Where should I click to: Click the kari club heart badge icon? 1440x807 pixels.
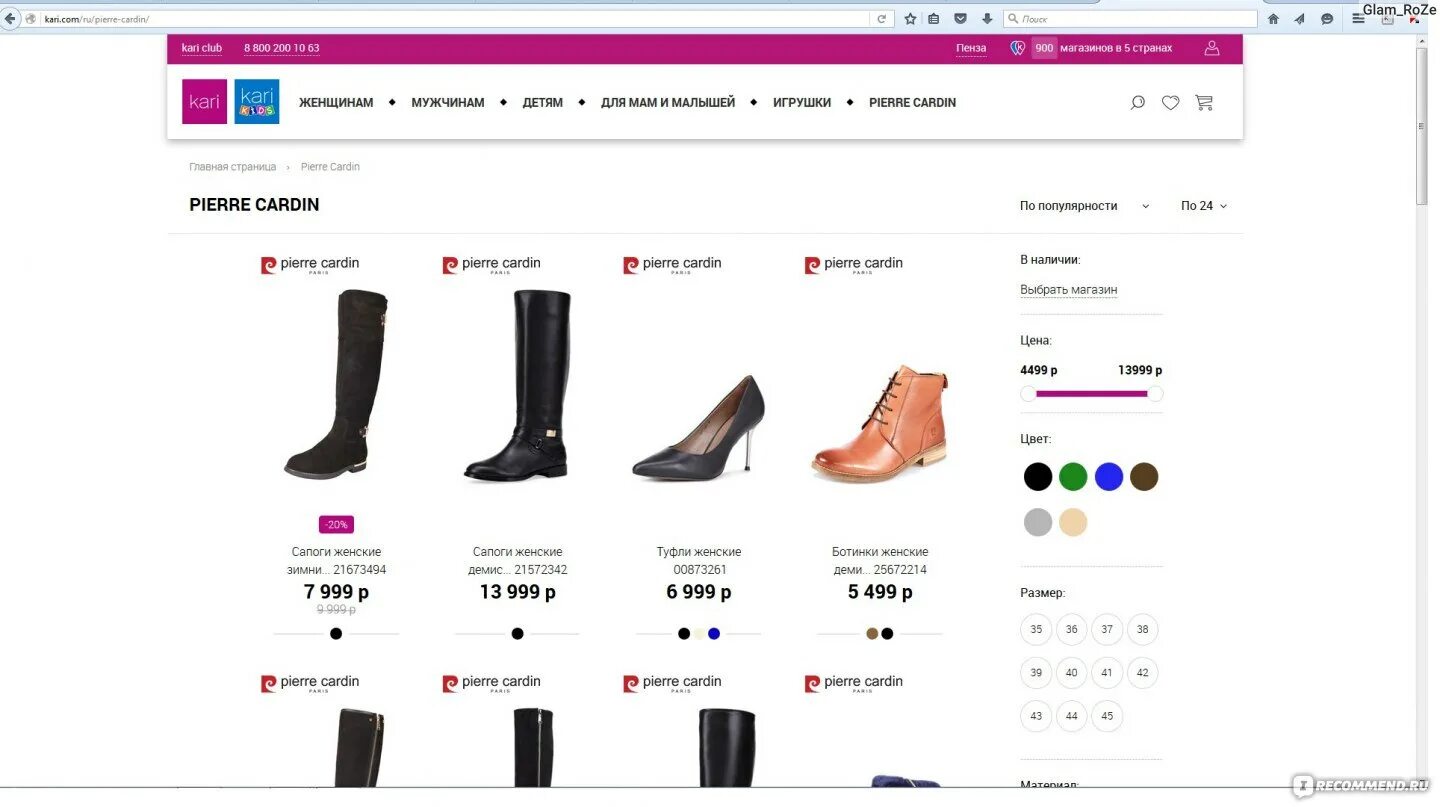[x=1018, y=47]
